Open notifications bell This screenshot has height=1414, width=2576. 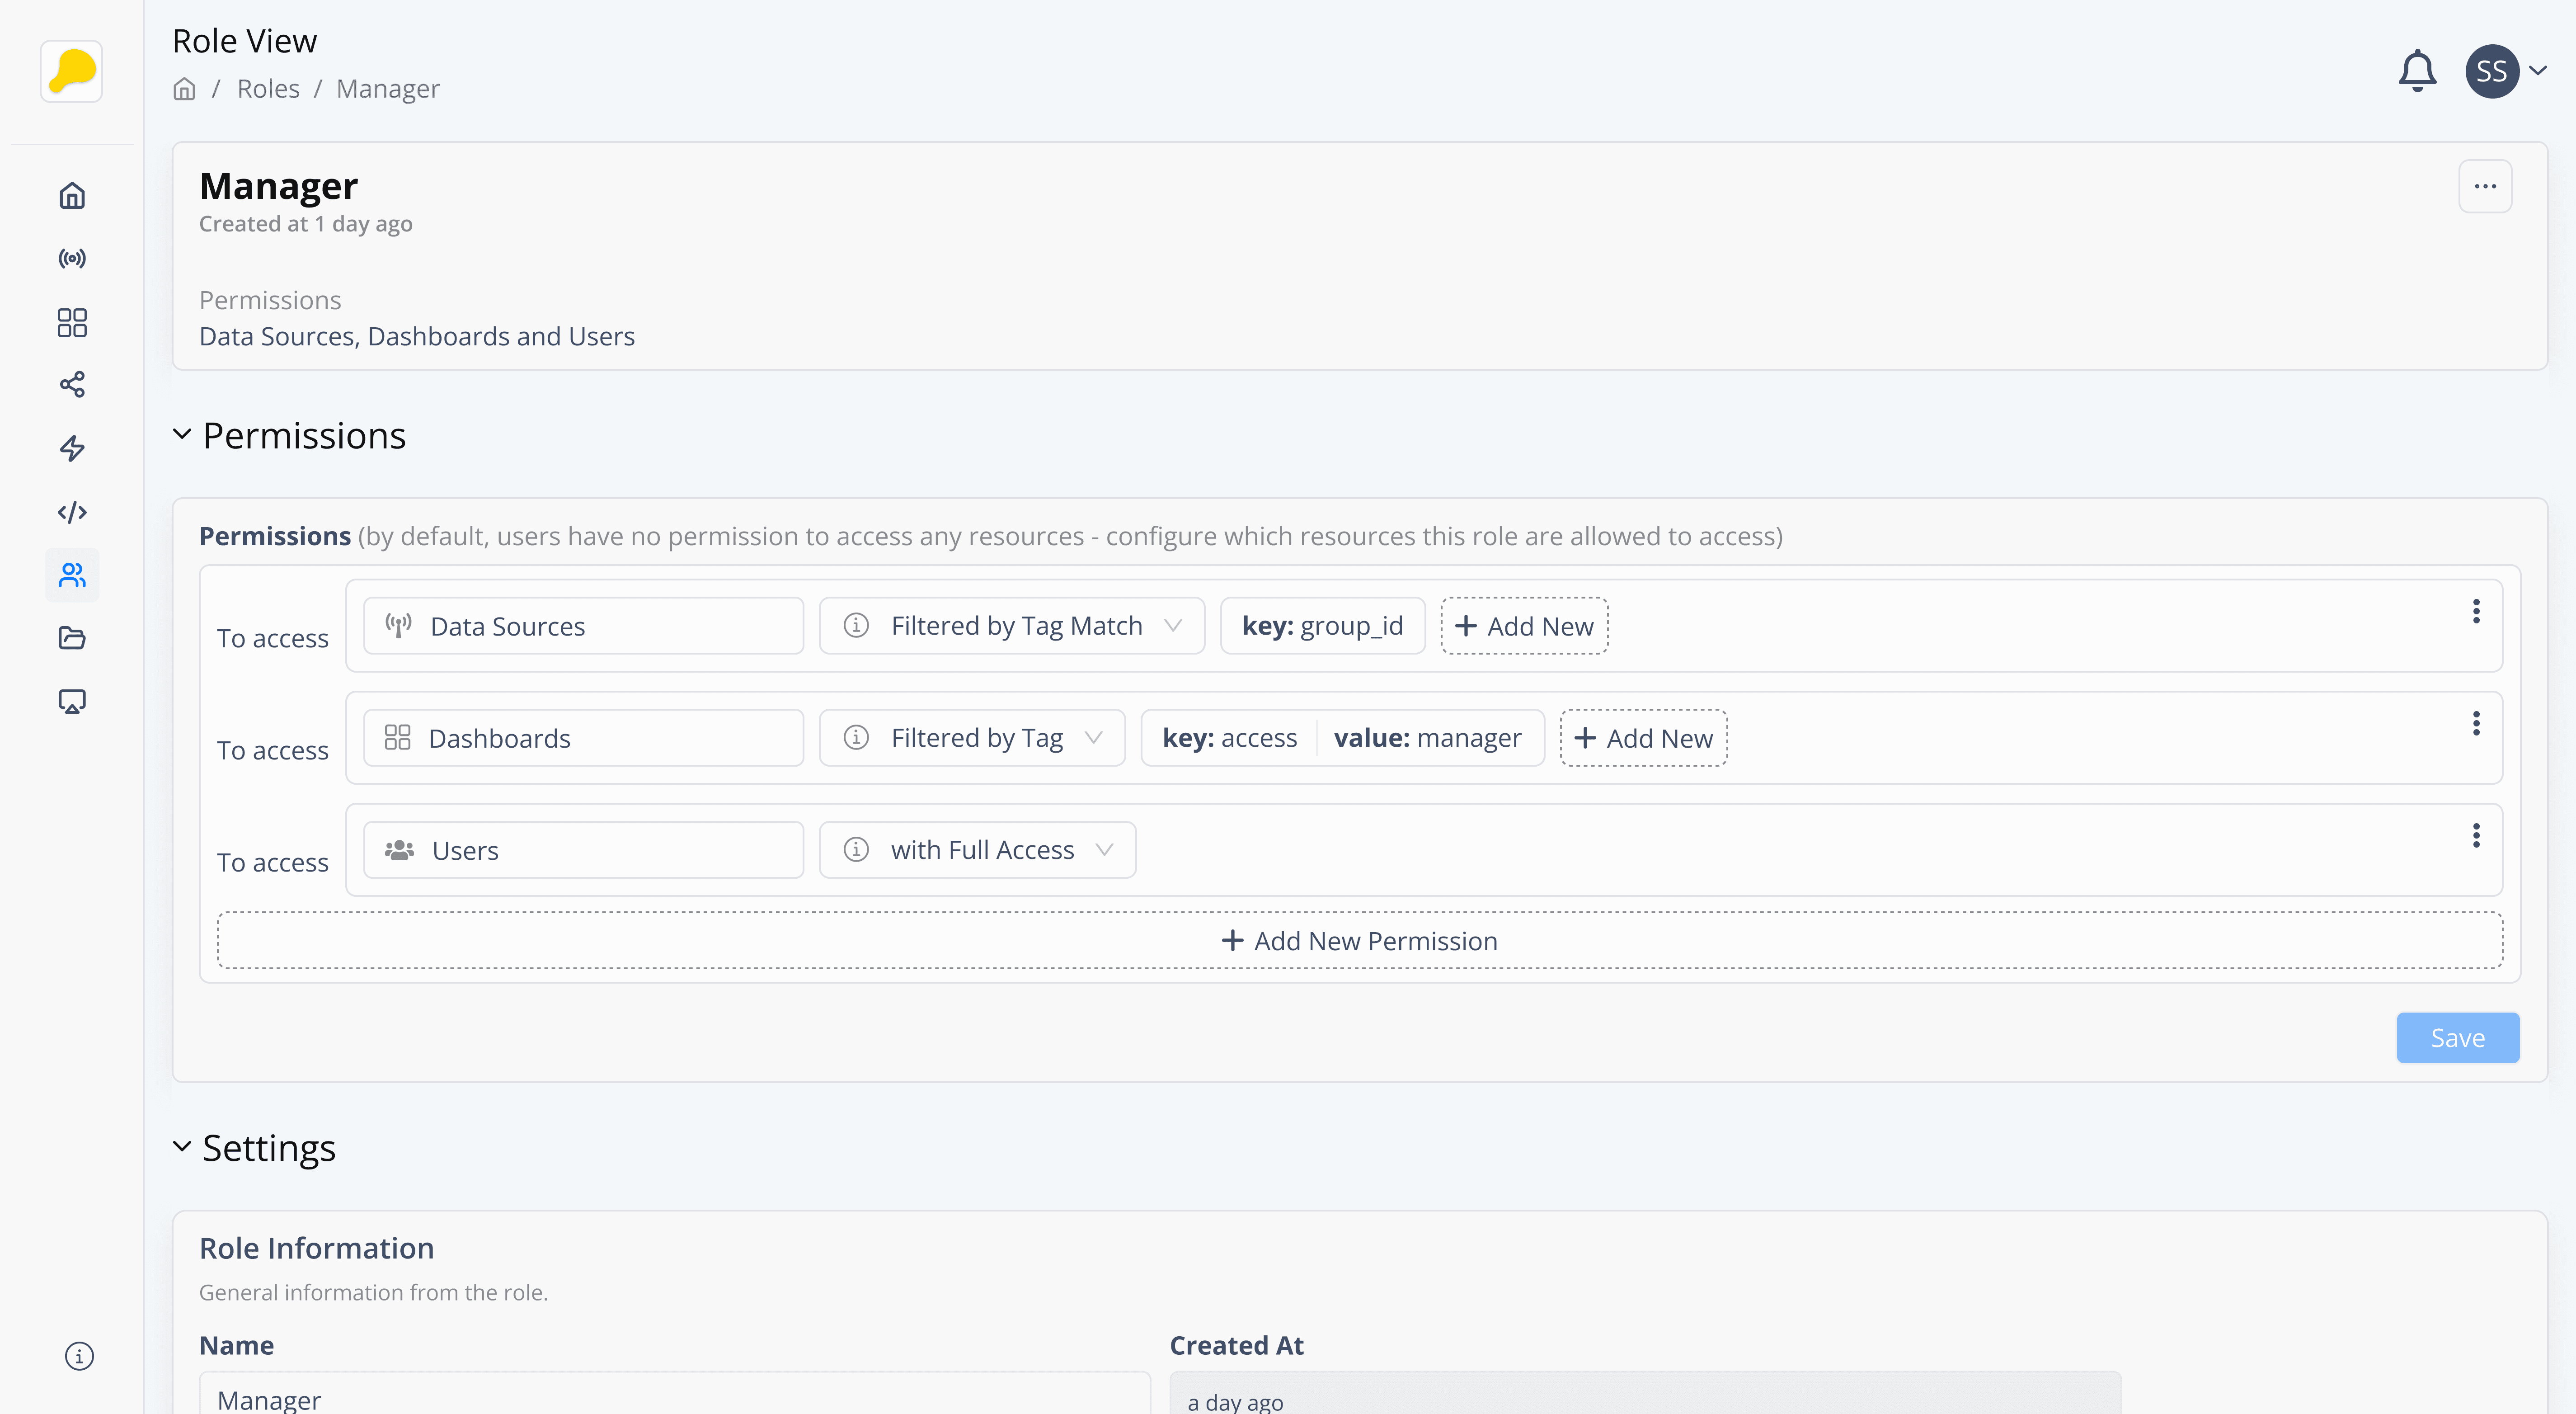tap(2417, 71)
